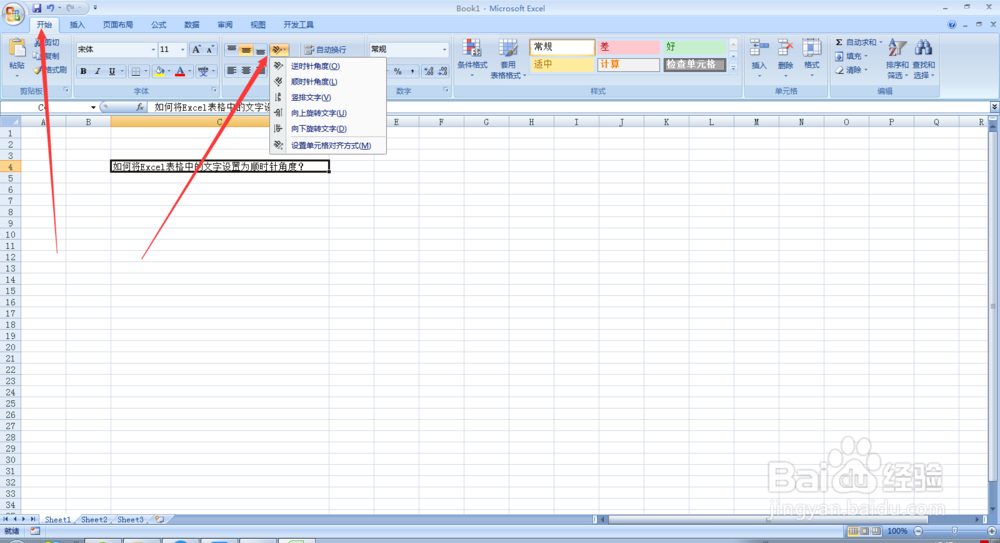
Task: Save the workbook from quick access toolbar
Action: pos(36,8)
